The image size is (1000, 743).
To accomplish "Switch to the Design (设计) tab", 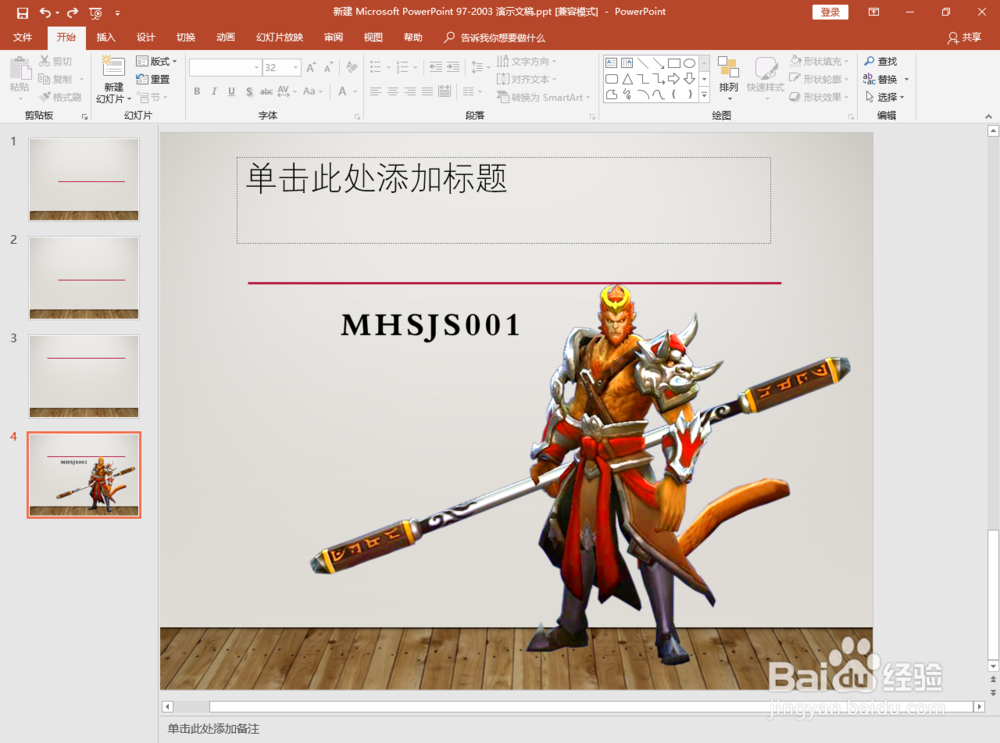I will point(145,37).
